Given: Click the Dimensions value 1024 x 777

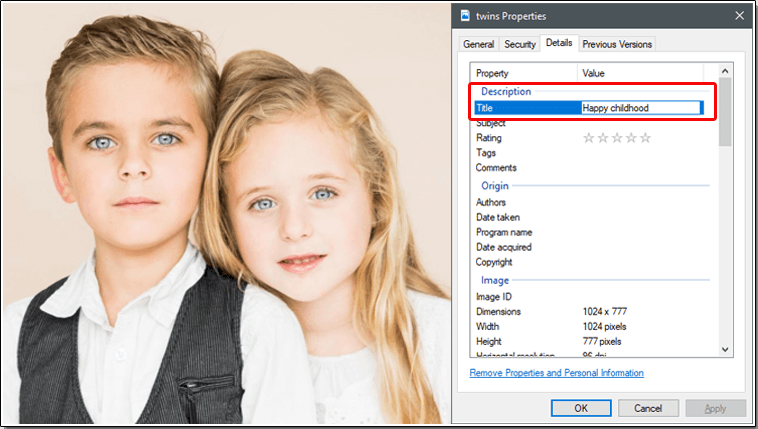Looking at the screenshot, I should [605, 311].
